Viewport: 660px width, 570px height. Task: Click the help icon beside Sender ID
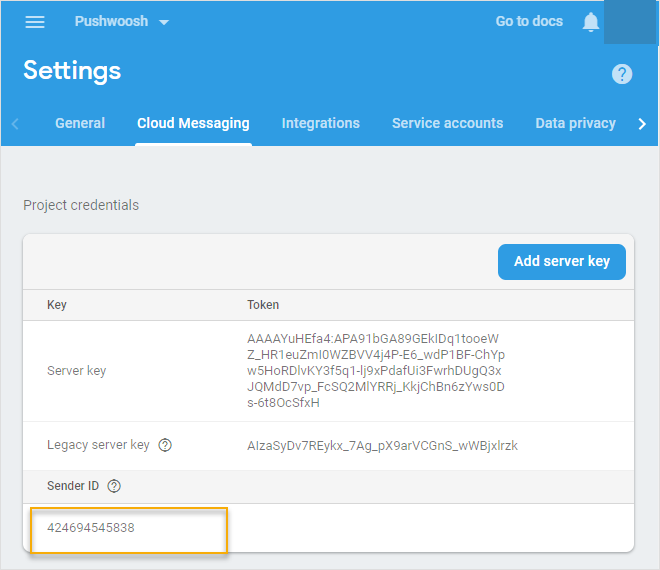click(114, 486)
